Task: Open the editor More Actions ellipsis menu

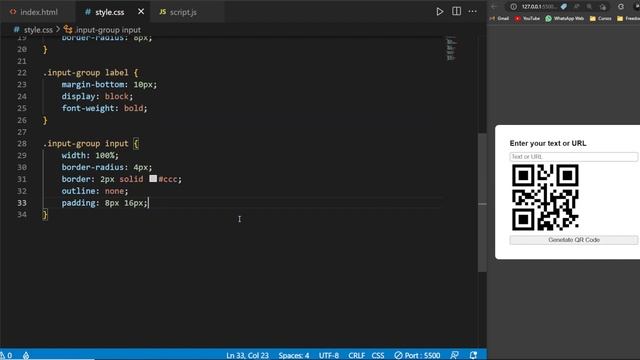Action: 473,11
